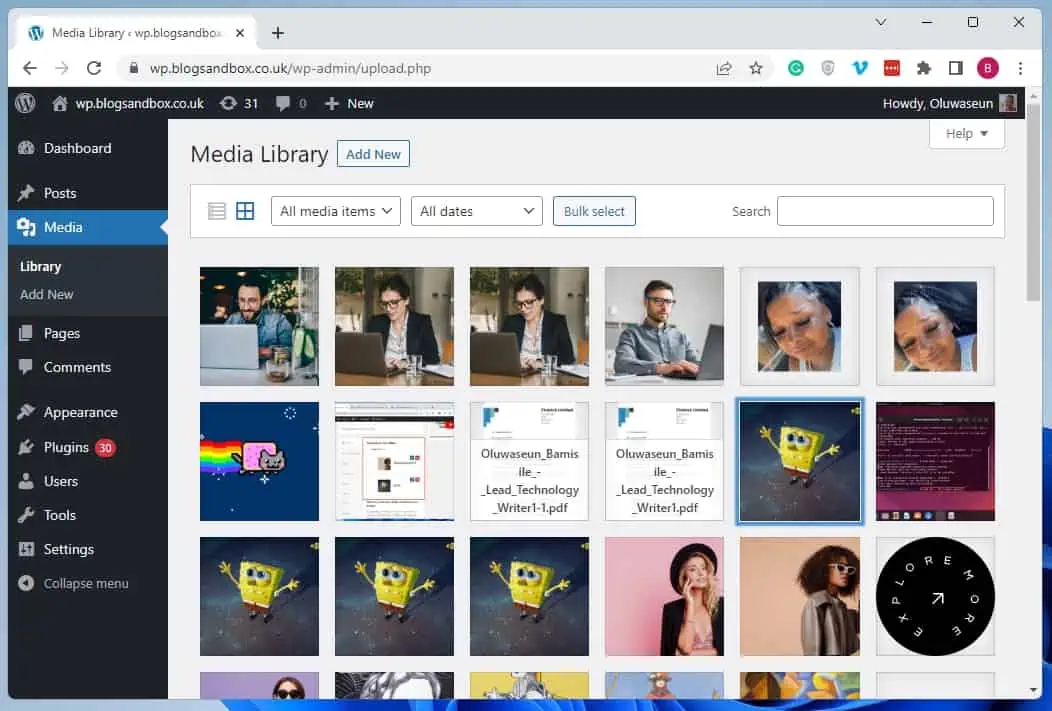
Task: Click the Bulk select button
Action: coord(594,211)
